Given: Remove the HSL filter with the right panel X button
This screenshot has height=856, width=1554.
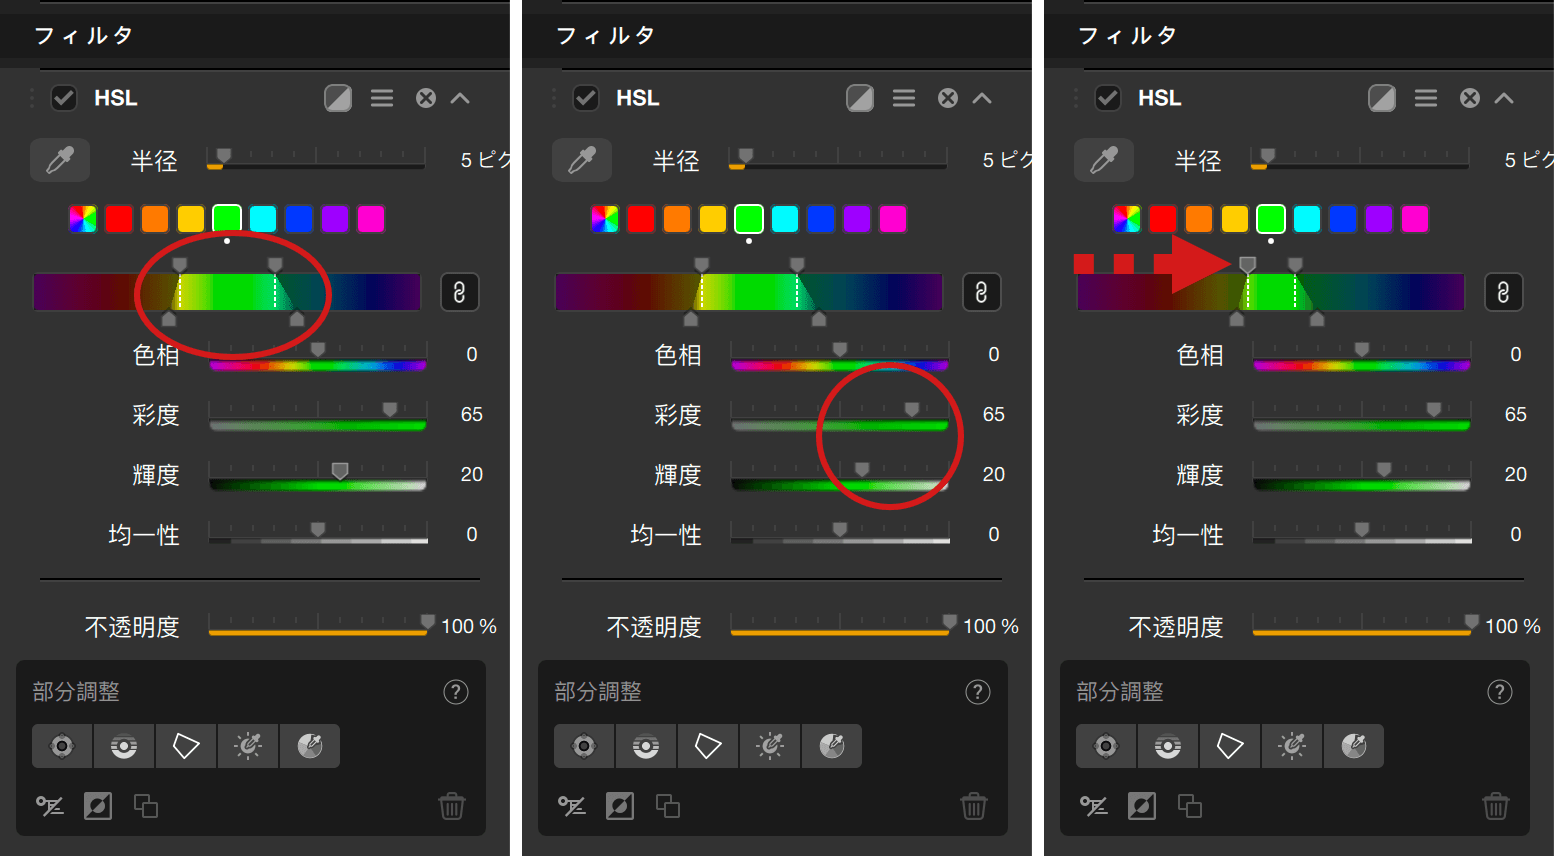Looking at the screenshot, I should (1470, 98).
